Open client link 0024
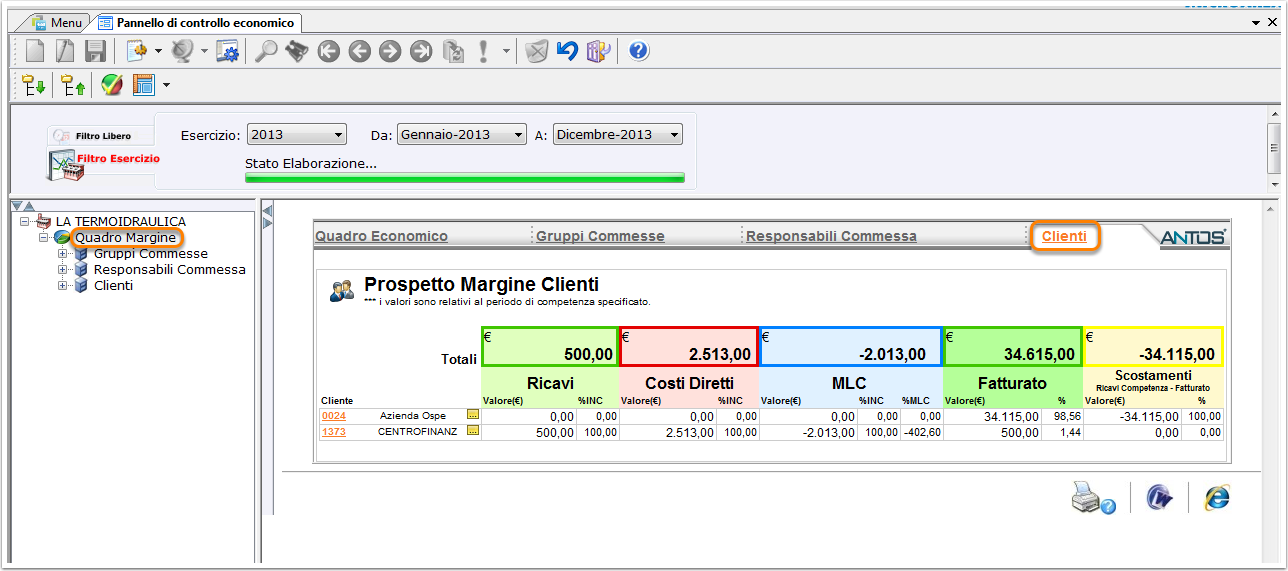 (x=332, y=415)
